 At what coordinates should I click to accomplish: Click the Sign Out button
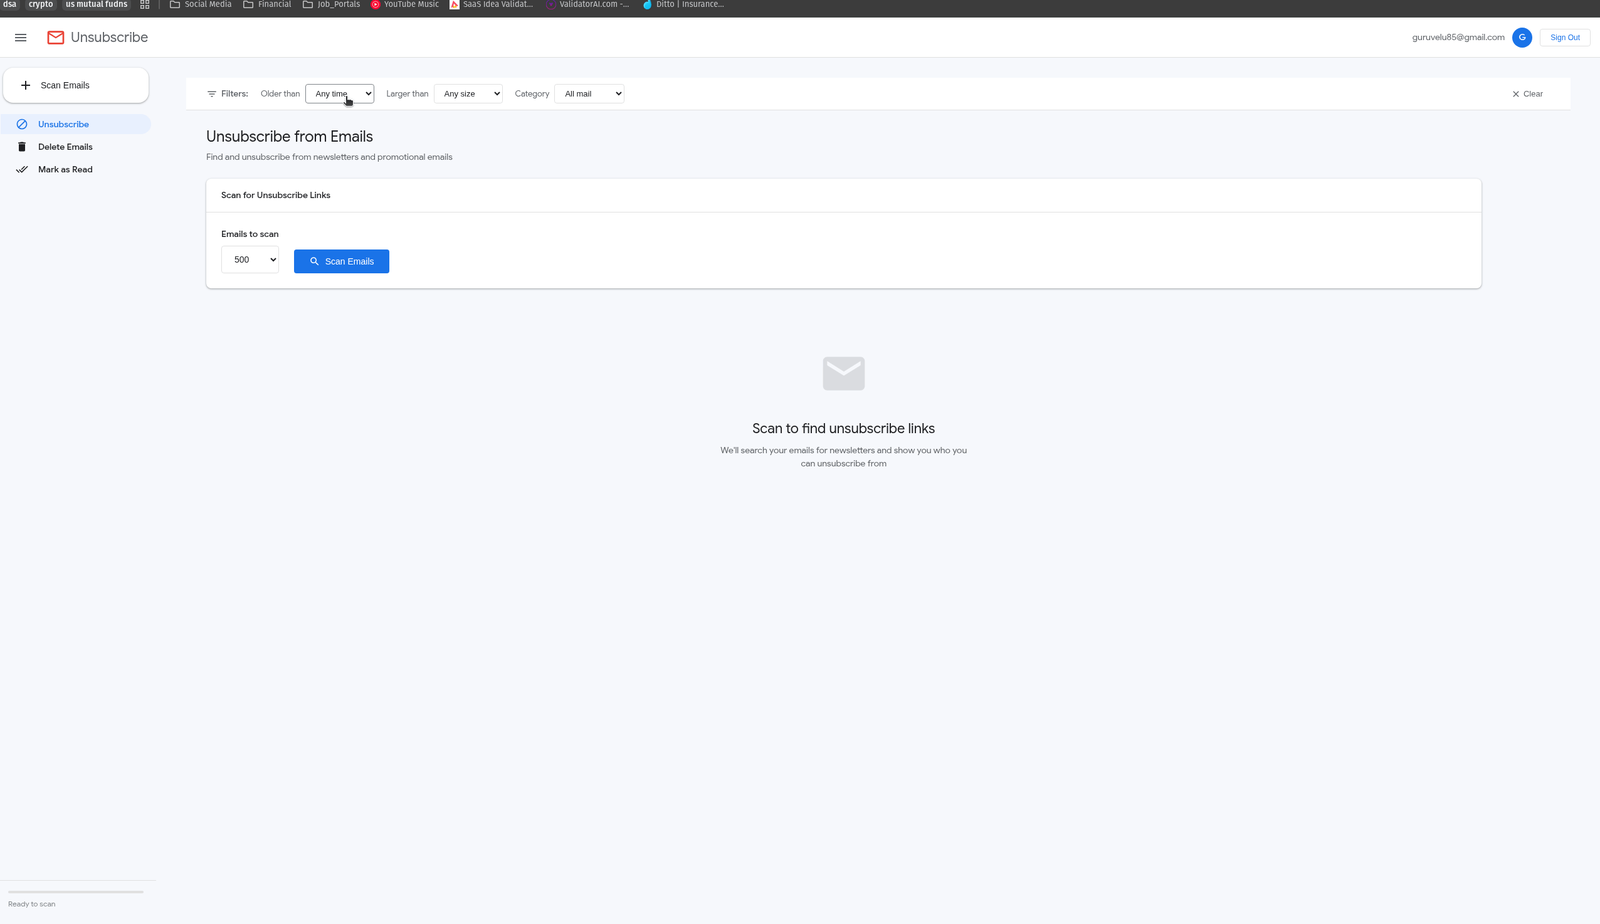(x=1565, y=37)
